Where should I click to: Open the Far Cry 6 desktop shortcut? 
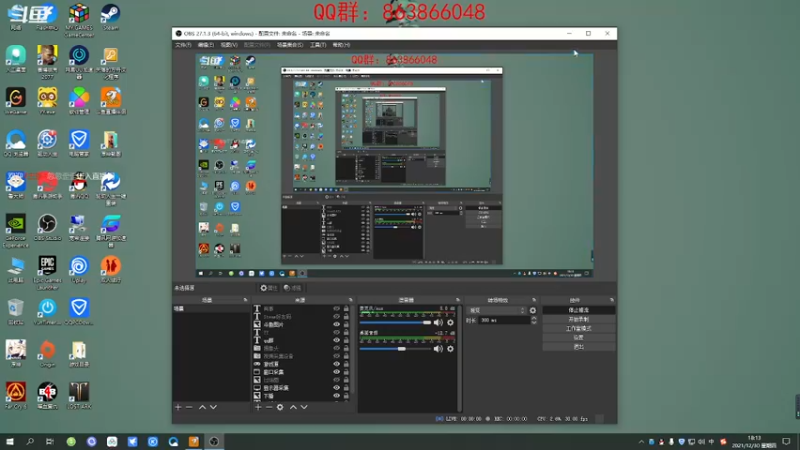pos(16,395)
